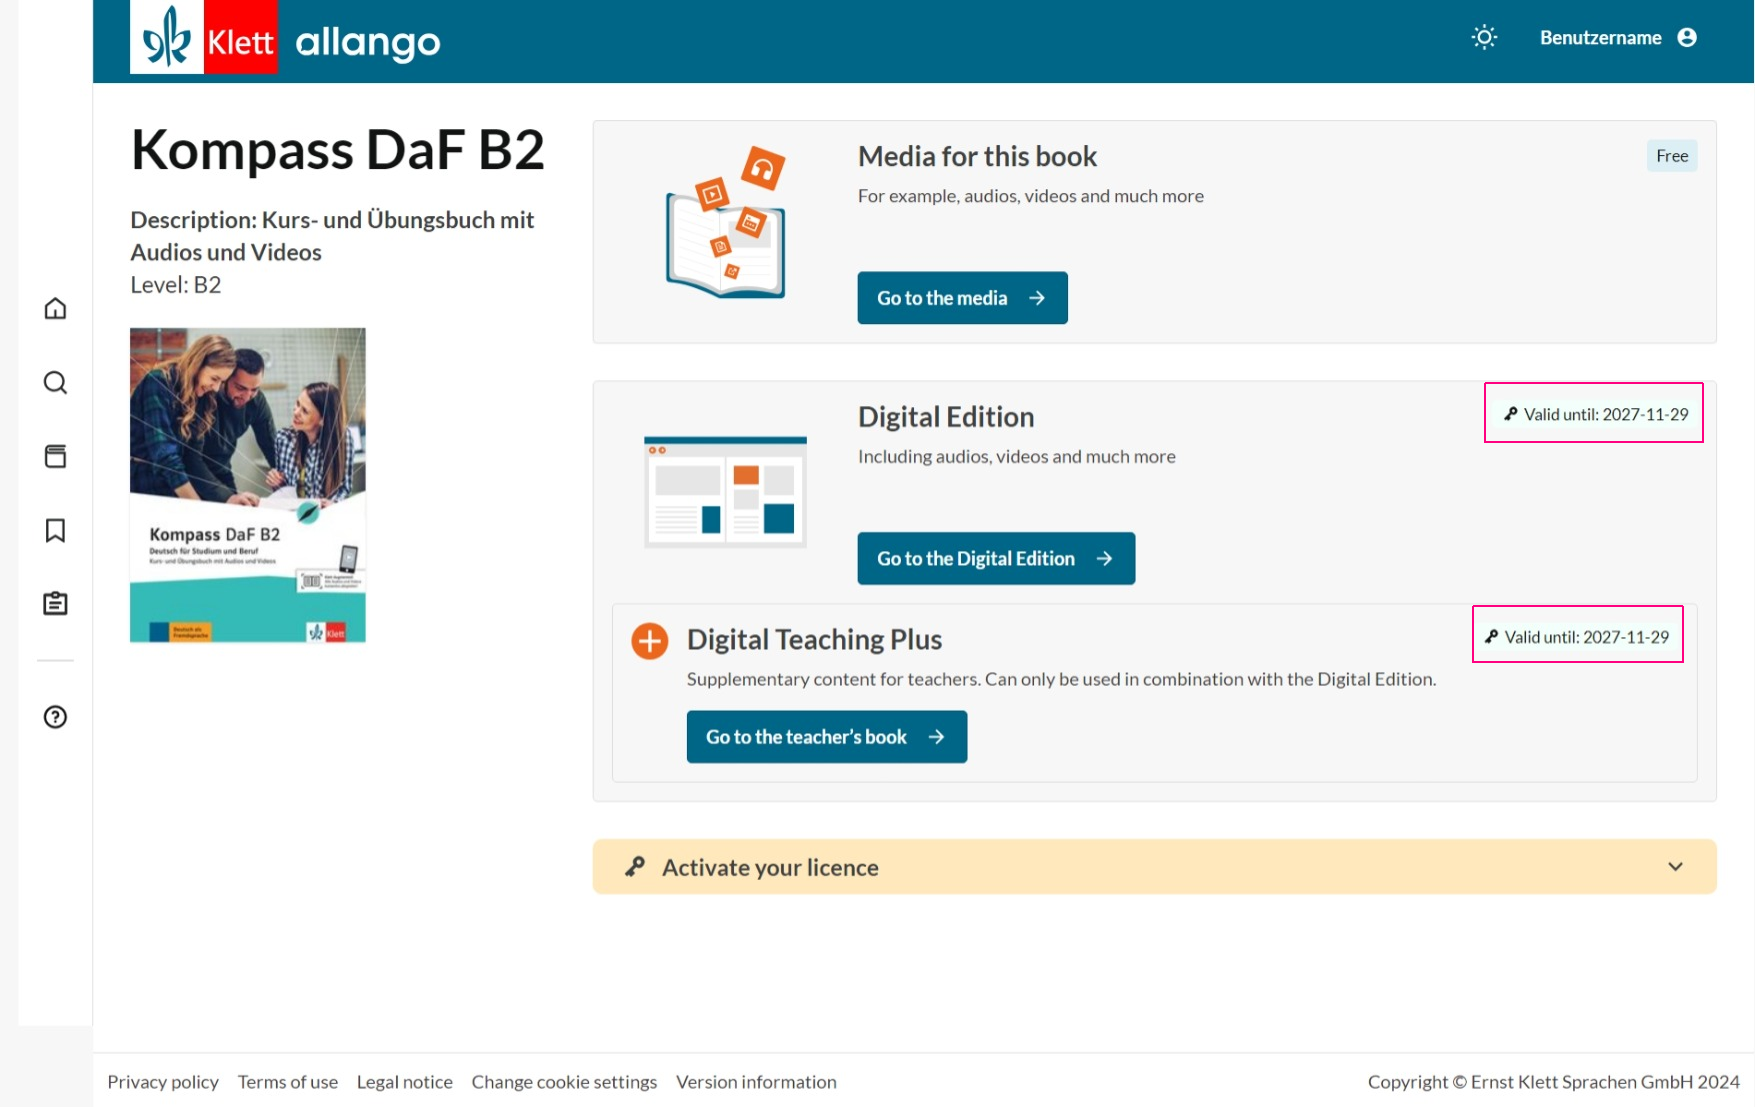This screenshot has width=1755, height=1107.
Task: Open the Benutzername account menu
Action: 1618,38
